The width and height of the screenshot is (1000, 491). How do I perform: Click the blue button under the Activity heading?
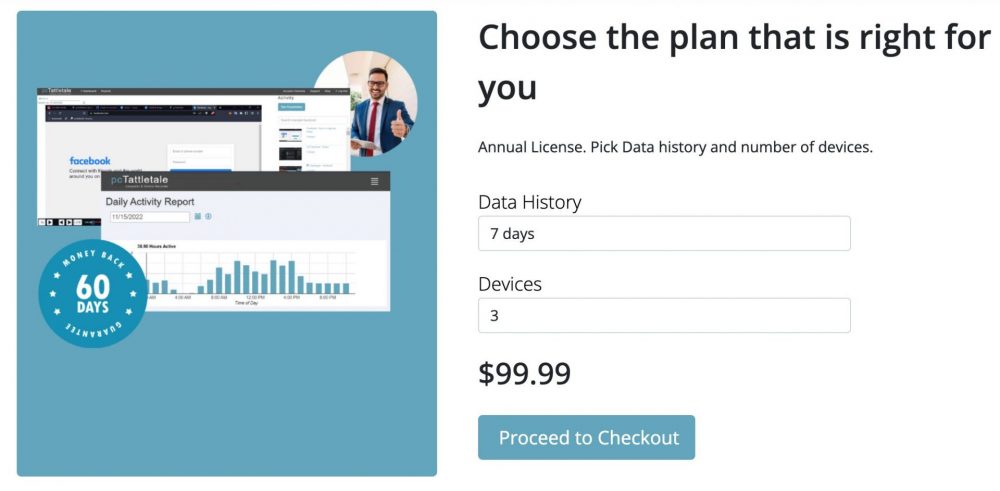[x=291, y=107]
